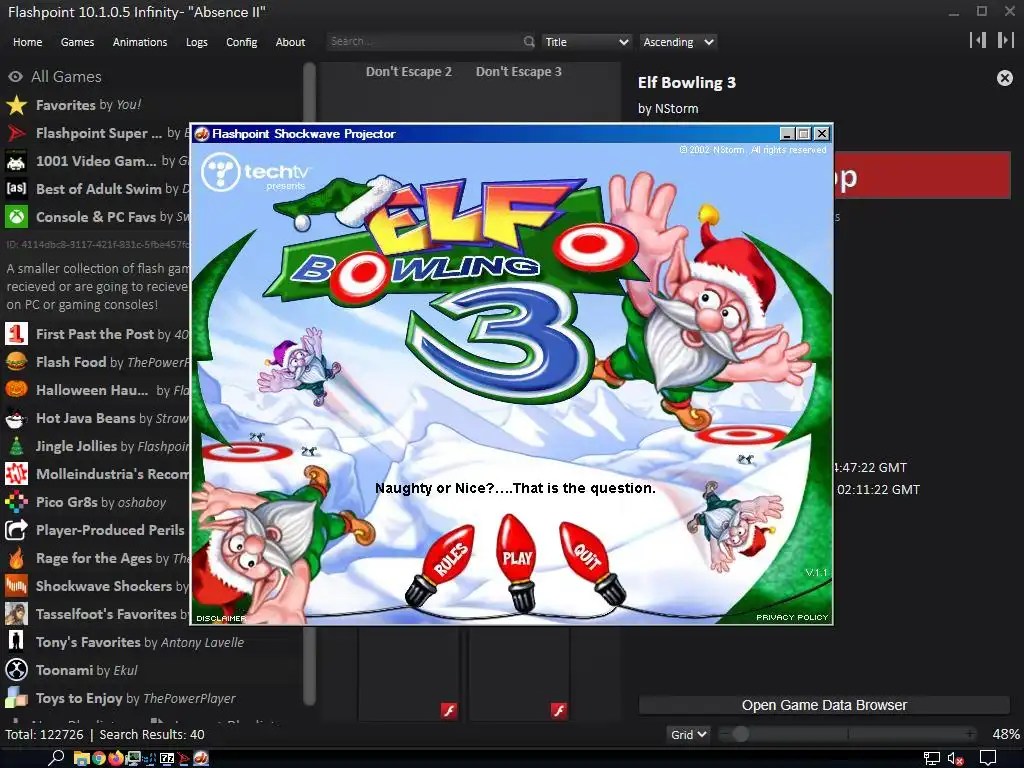The image size is (1024, 768).
Task: Click the Toys to Enjoy playlist name
Action: [79, 698]
